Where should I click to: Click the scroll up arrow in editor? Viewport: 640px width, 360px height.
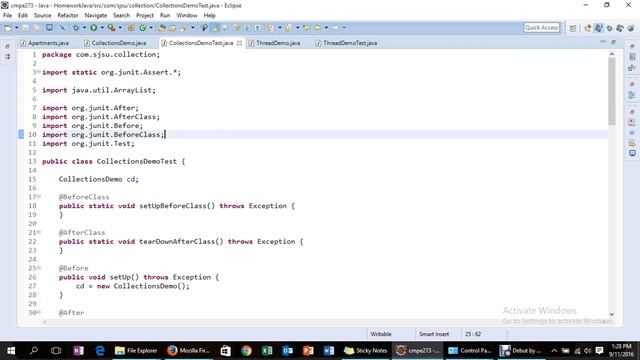pyautogui.click(x=611, y=54)
